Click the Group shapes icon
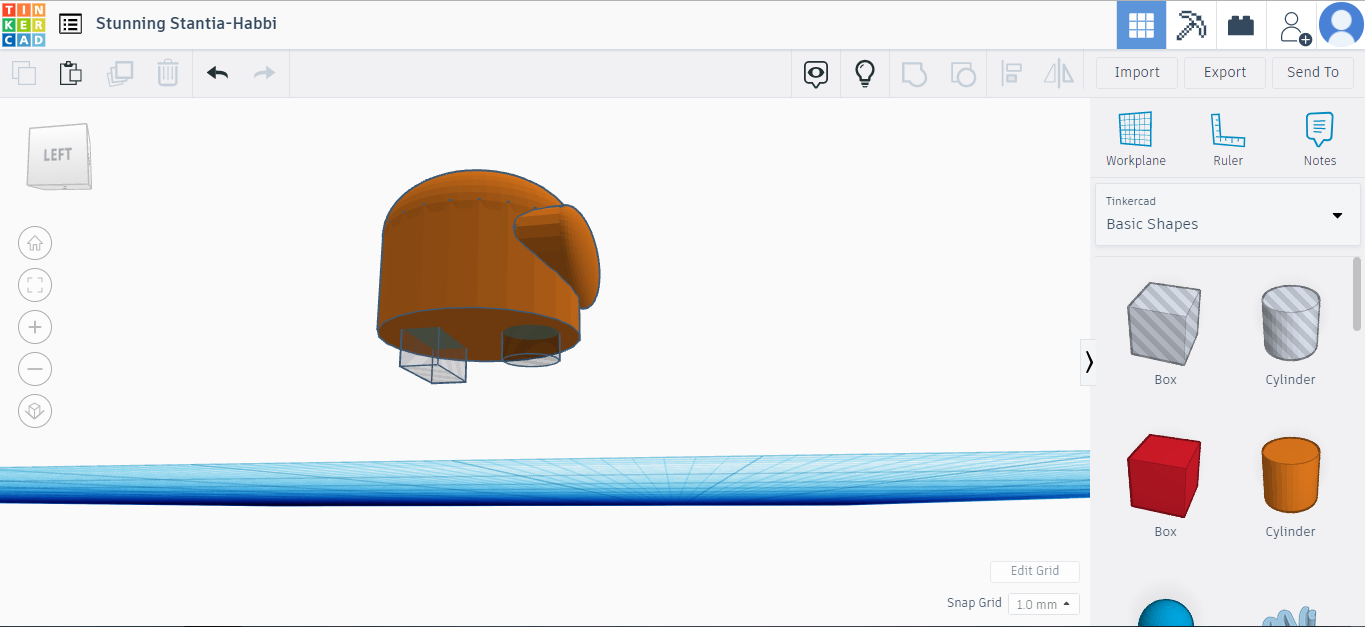 [x=914, y=74]
